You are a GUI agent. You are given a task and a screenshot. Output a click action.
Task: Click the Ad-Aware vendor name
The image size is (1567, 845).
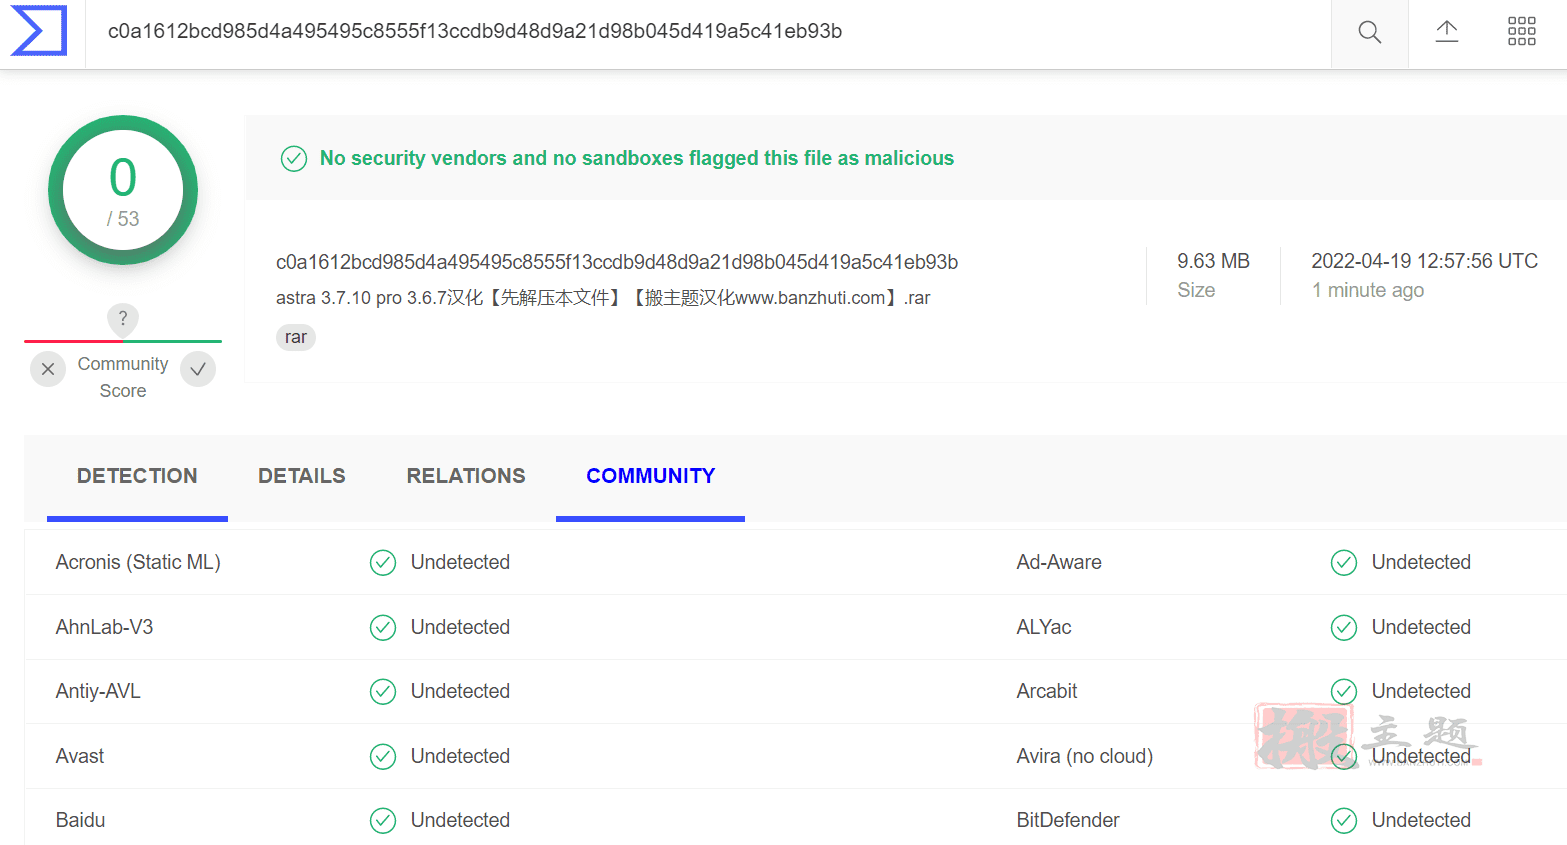tap(1059, 562)
